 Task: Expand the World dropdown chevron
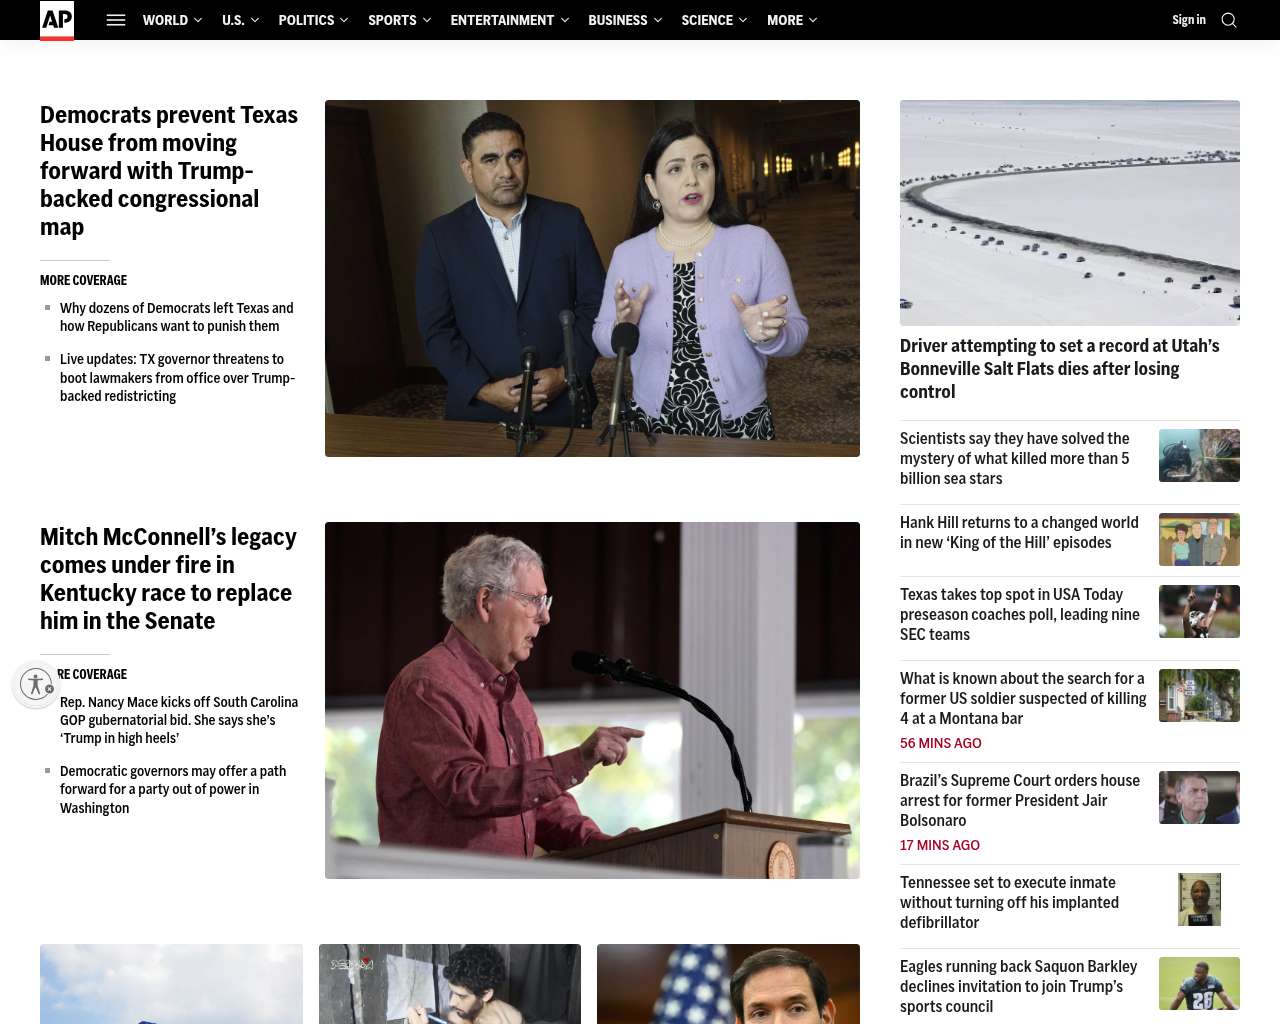198,20
